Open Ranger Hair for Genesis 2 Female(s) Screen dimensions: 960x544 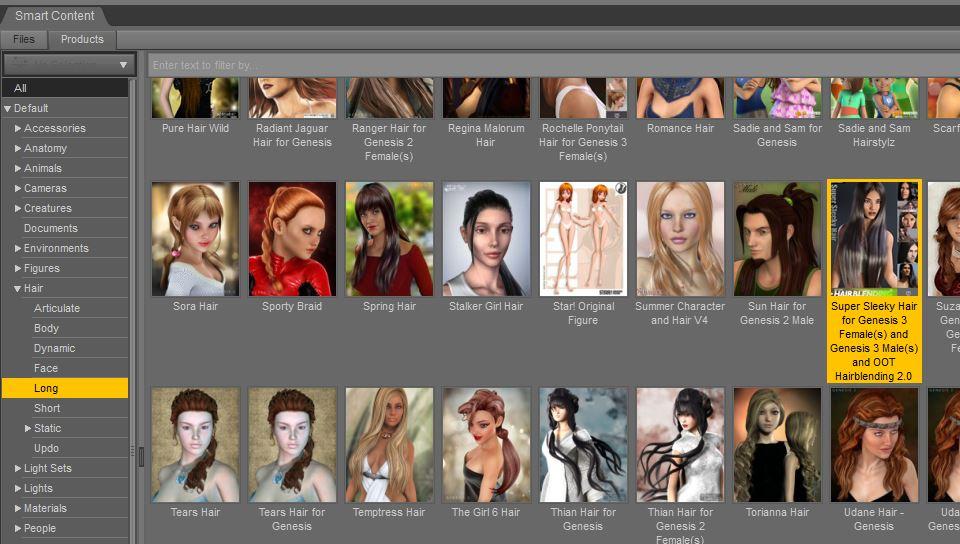[389, 98]
